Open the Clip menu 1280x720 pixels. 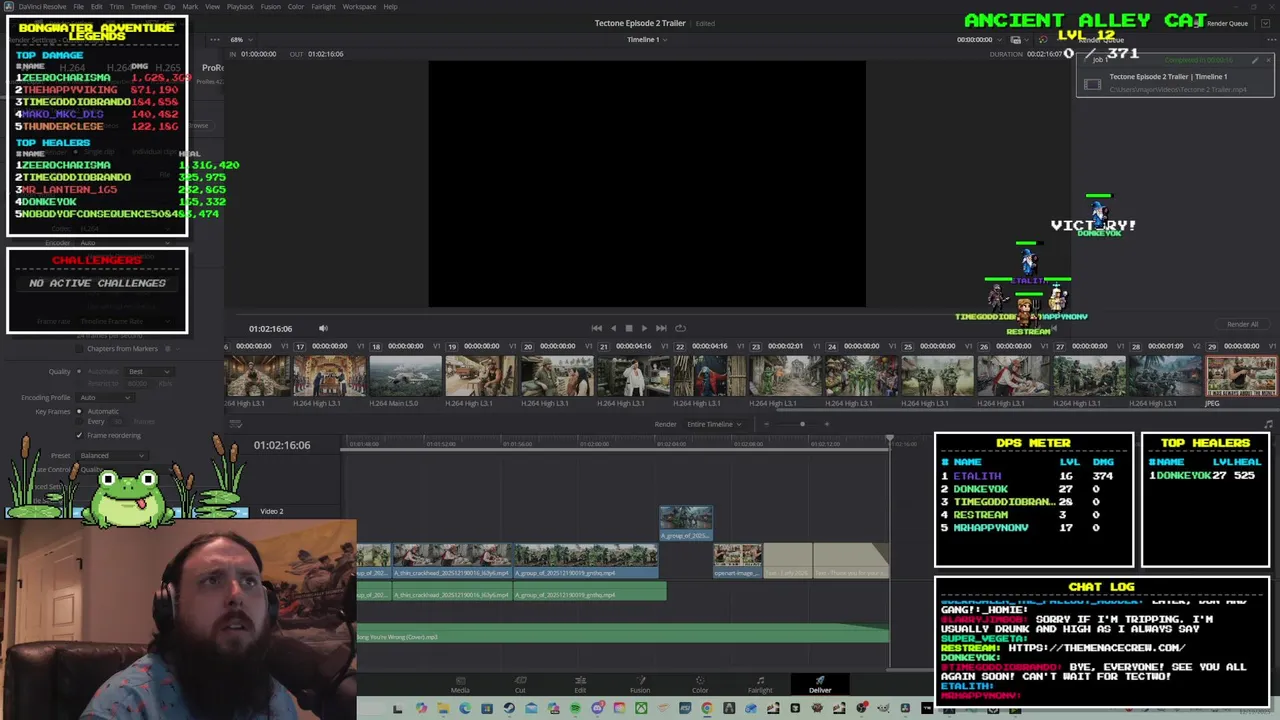point(169,6)
